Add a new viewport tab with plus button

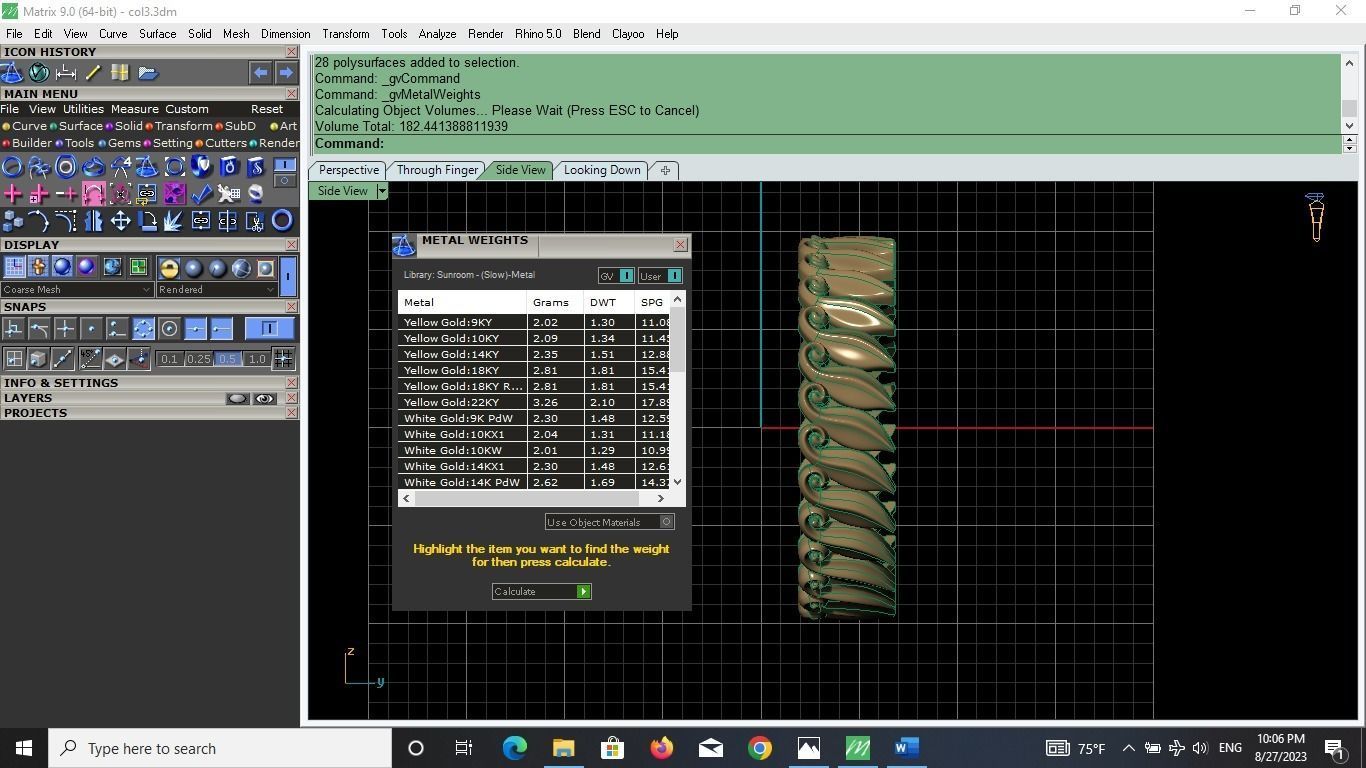pos(665,170)
